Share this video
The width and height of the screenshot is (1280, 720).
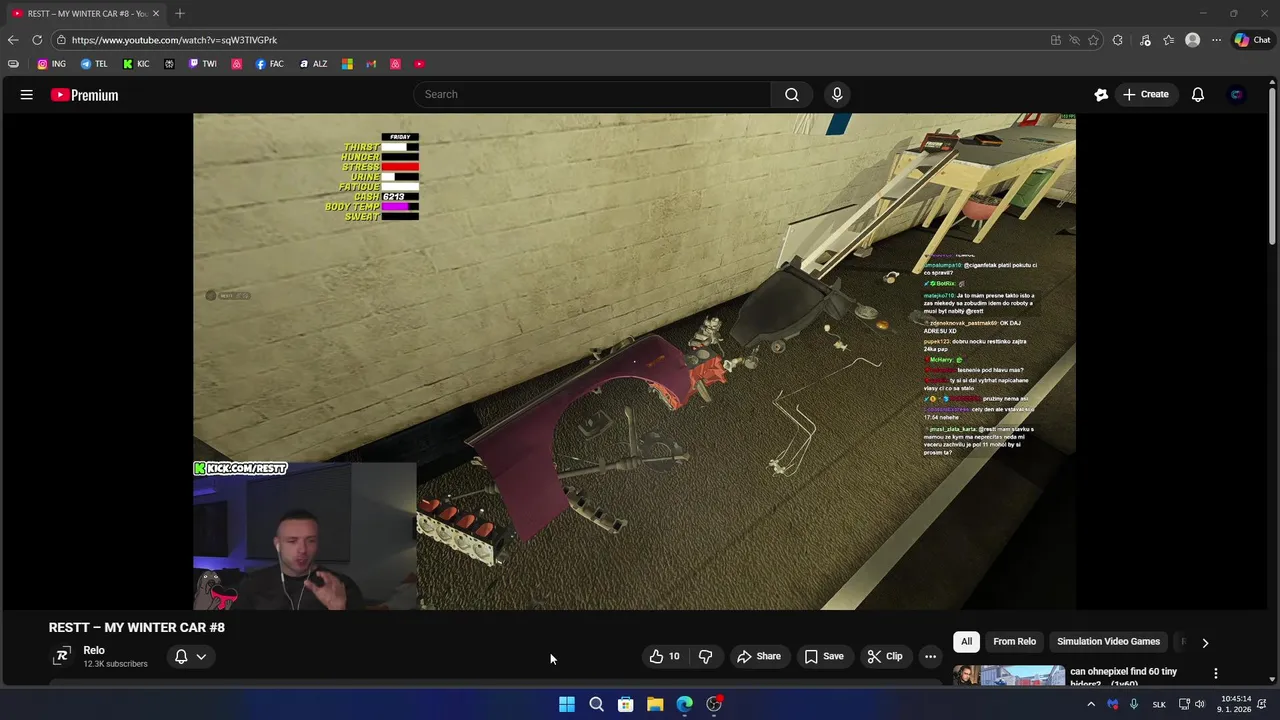coord(759,656)
